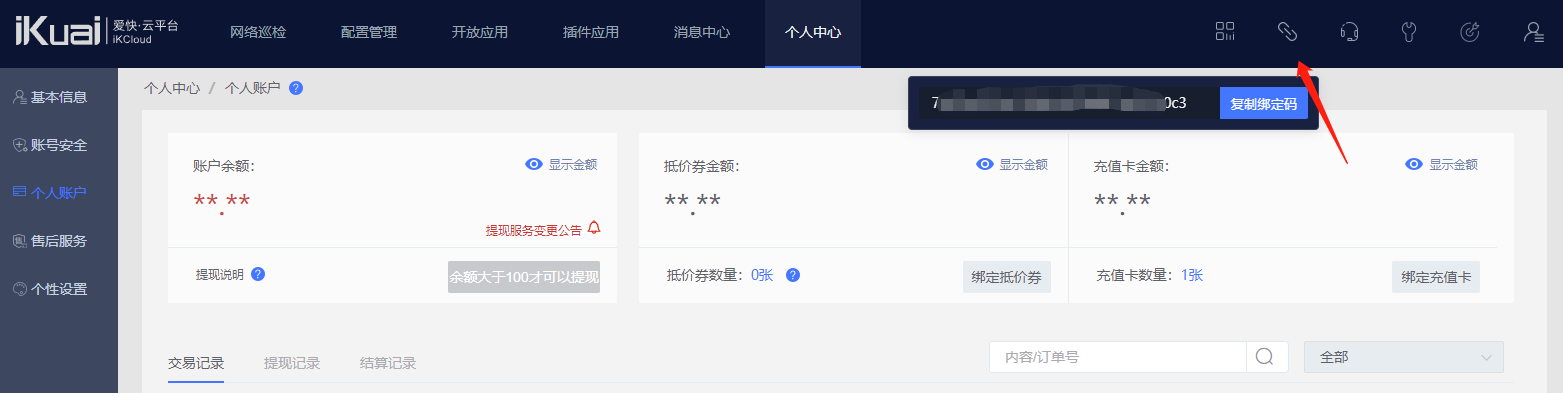
Task: Open the 网络巡检 top menu
Action: [x=258, y=32]
